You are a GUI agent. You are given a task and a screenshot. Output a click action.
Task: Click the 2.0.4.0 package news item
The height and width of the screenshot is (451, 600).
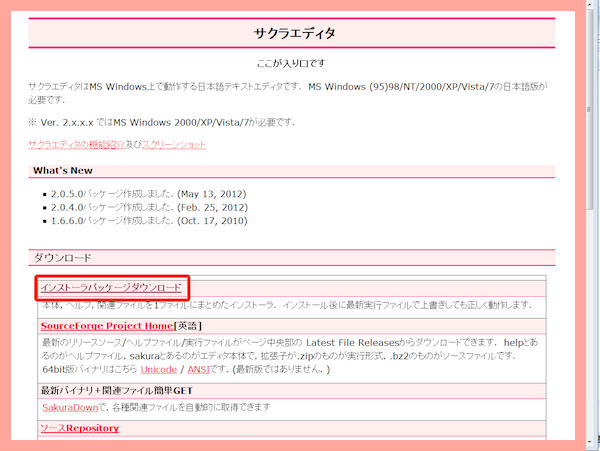[149, 207]
